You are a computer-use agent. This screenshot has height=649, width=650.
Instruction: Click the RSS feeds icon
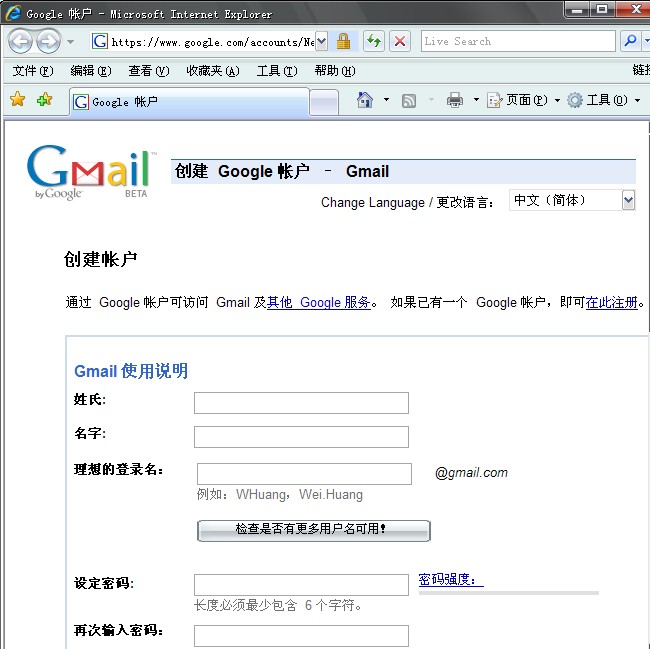[409, 100]
